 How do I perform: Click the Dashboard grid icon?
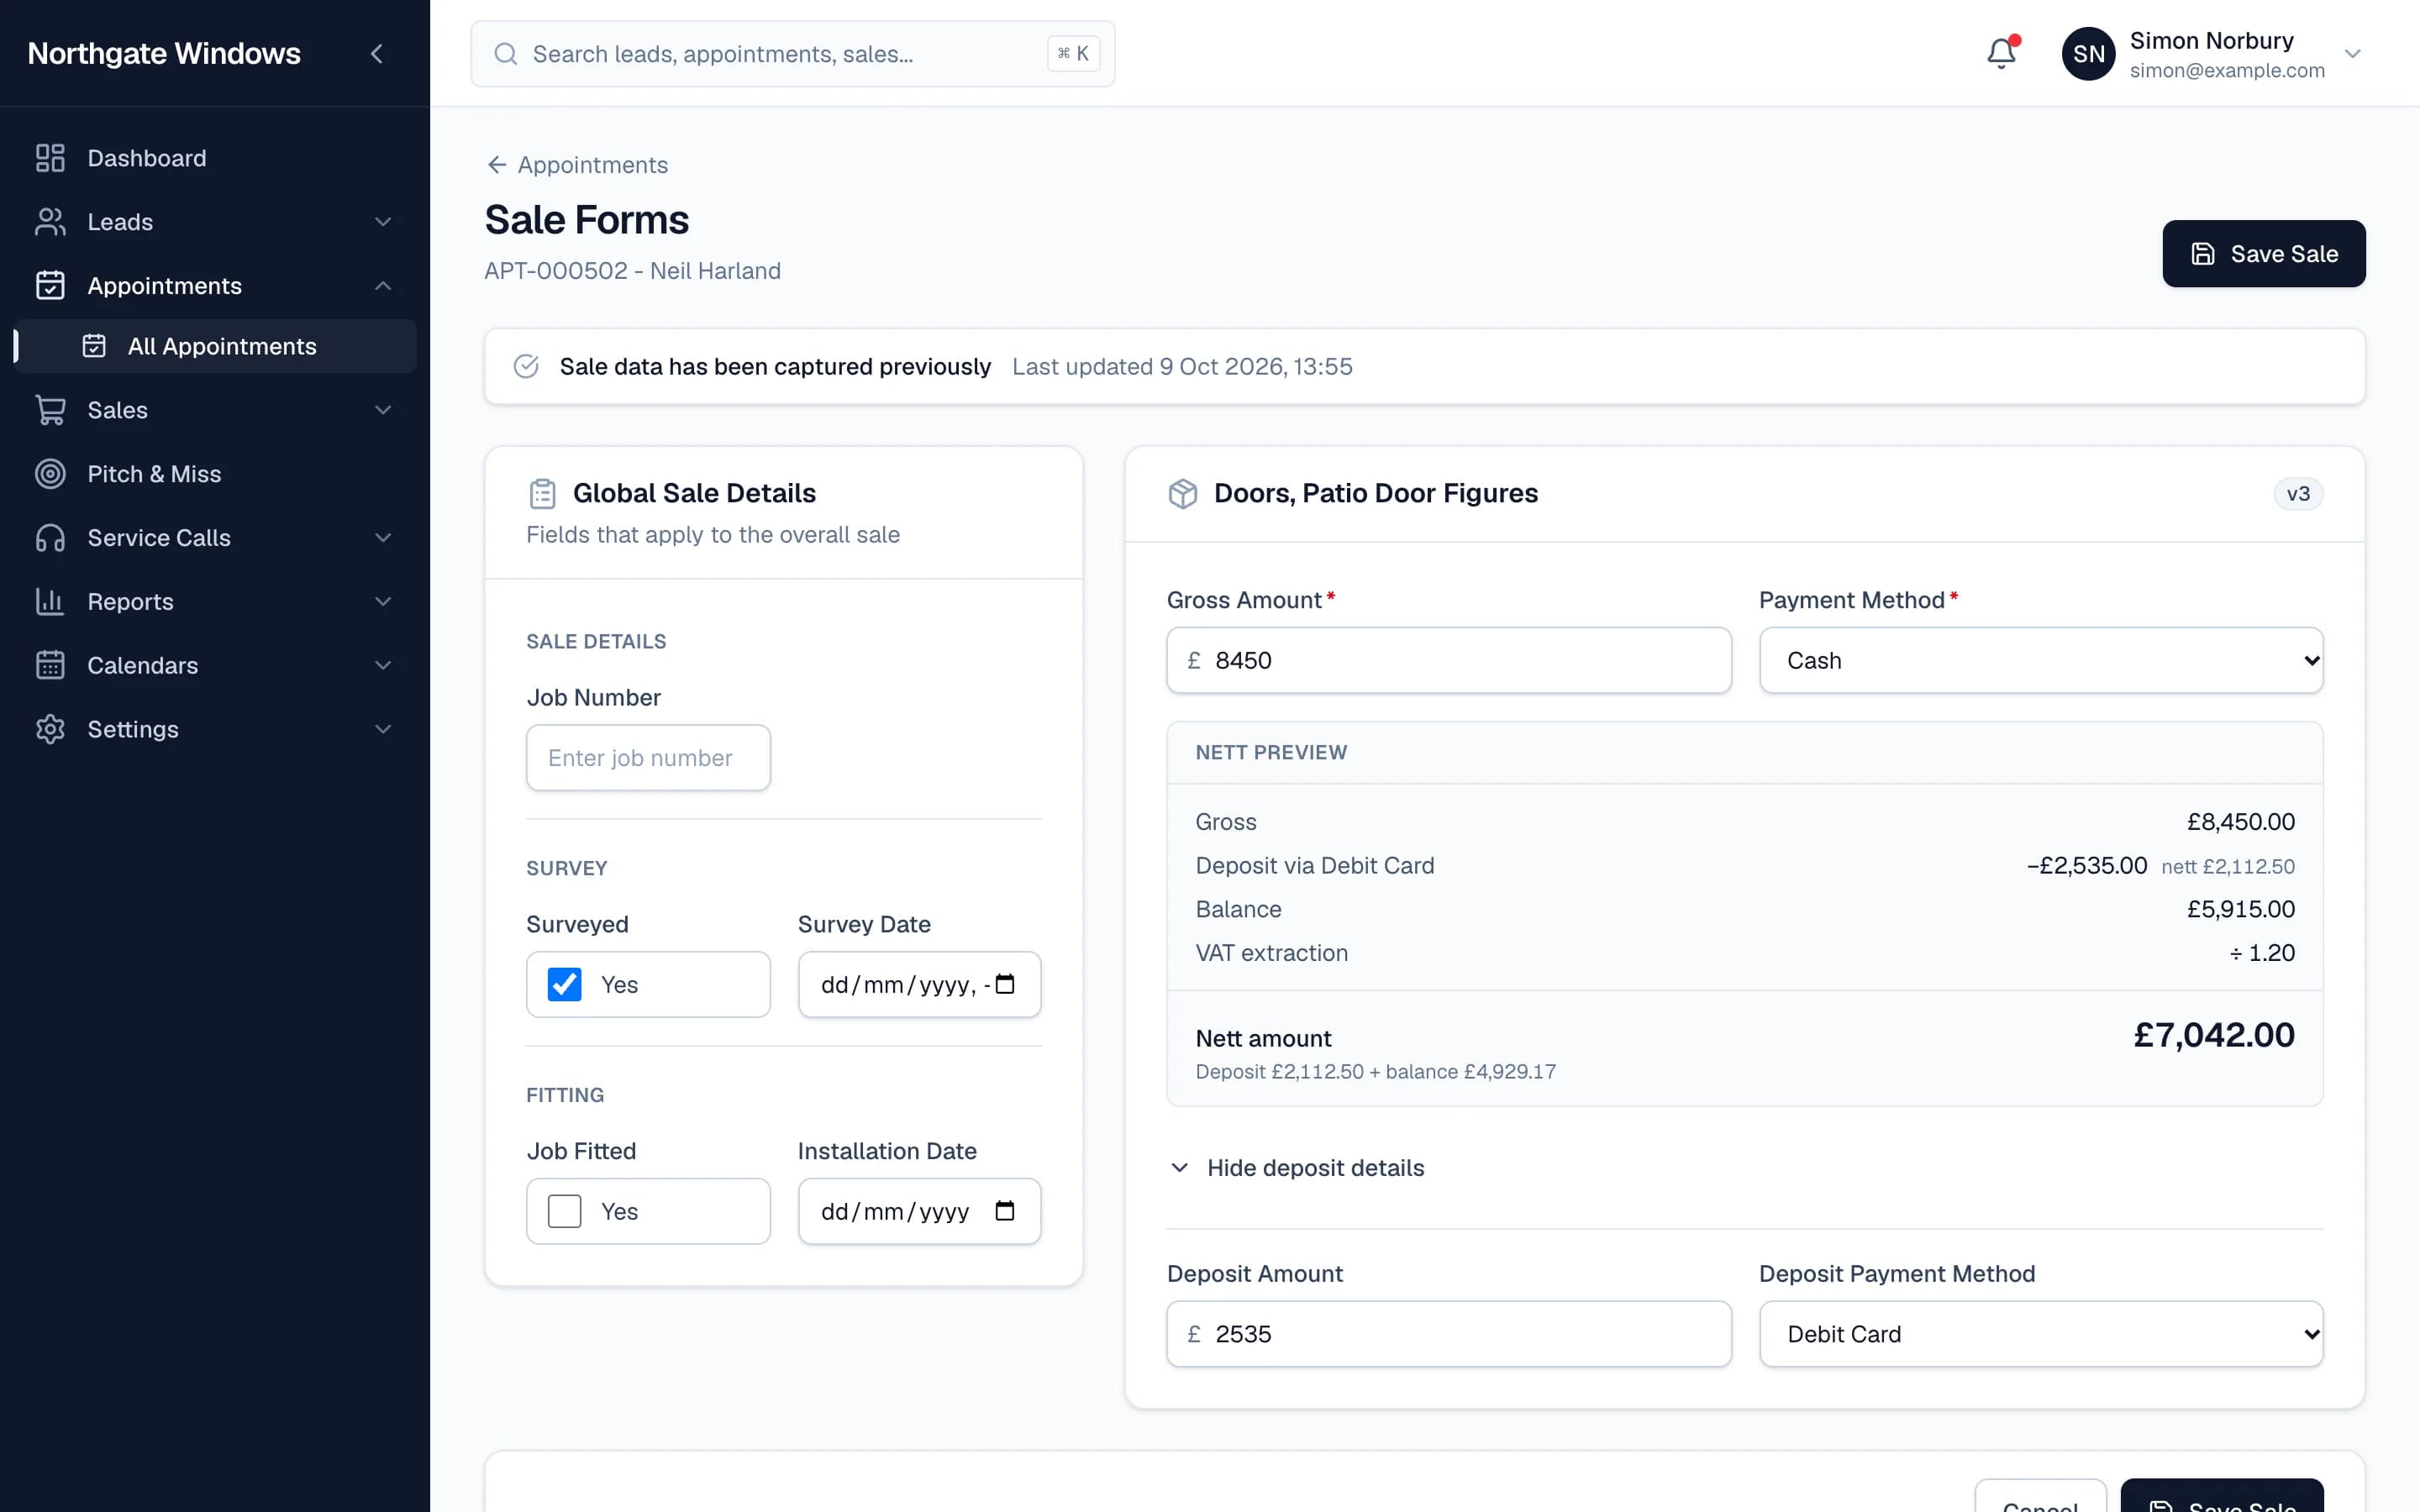pos(50,158)
